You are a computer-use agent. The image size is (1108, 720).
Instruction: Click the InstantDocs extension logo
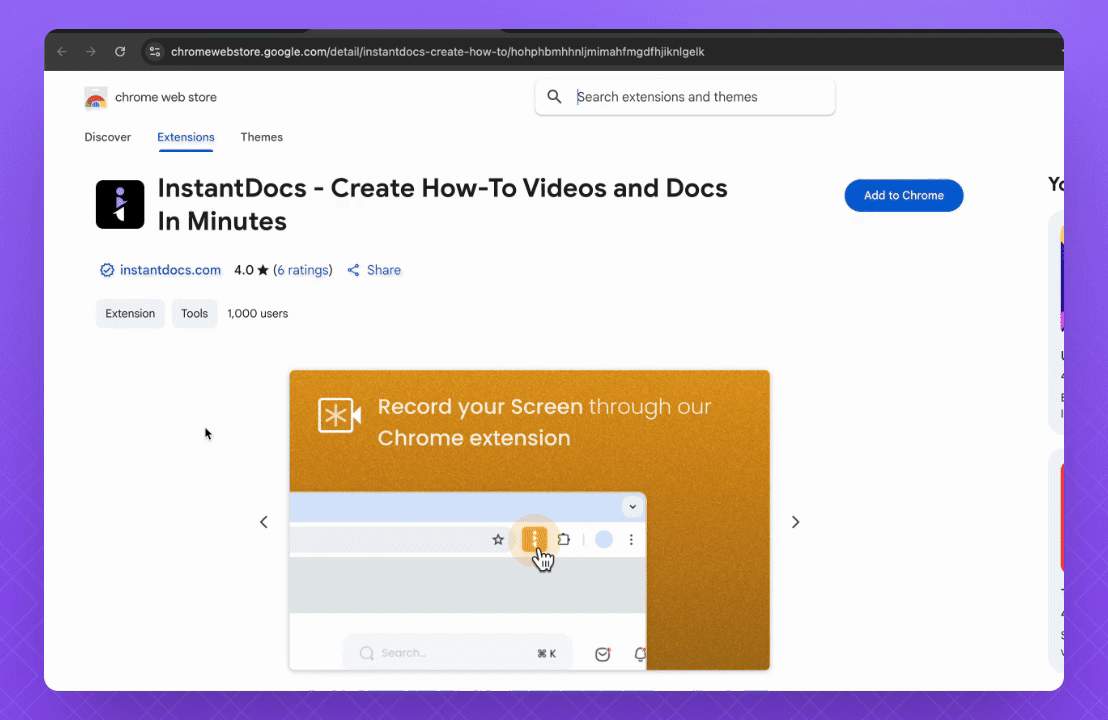(x=120, y=204)
